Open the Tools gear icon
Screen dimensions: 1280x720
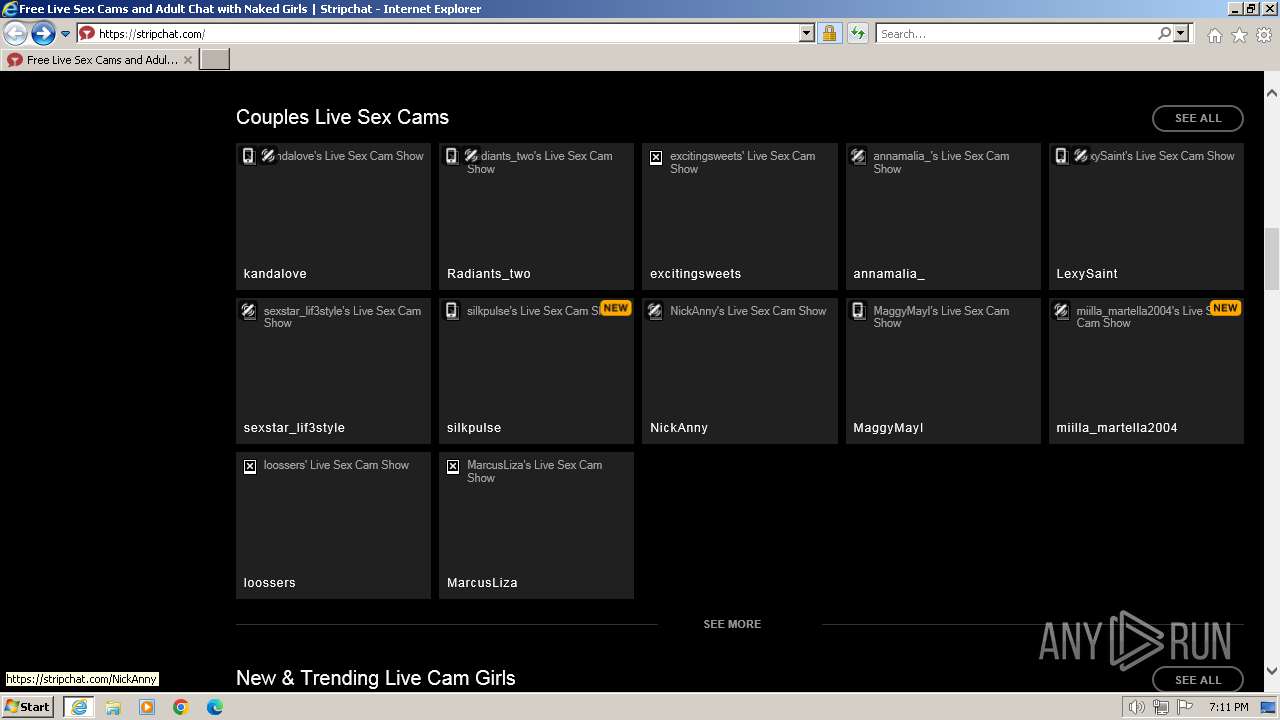point(1264,35)
